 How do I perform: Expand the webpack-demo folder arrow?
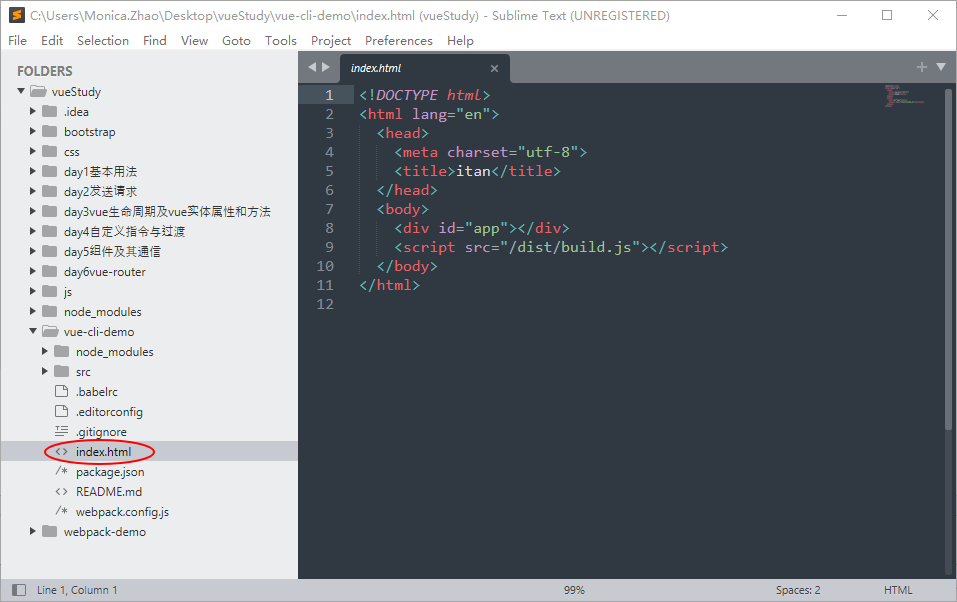point(33,531)
